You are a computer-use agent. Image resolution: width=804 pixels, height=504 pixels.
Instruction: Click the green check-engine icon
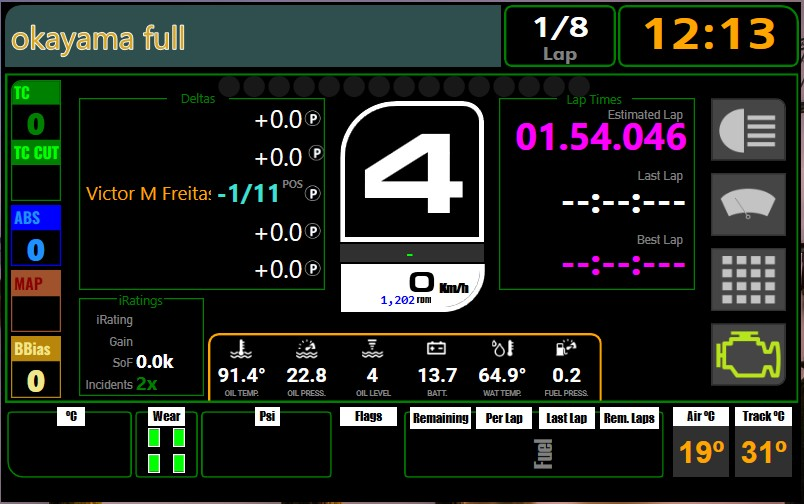[x=748, y=354]
